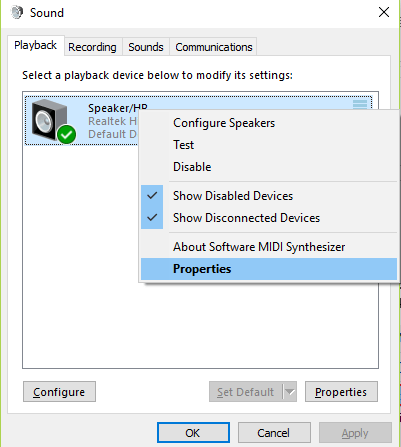Click the Cancel button

274,433
